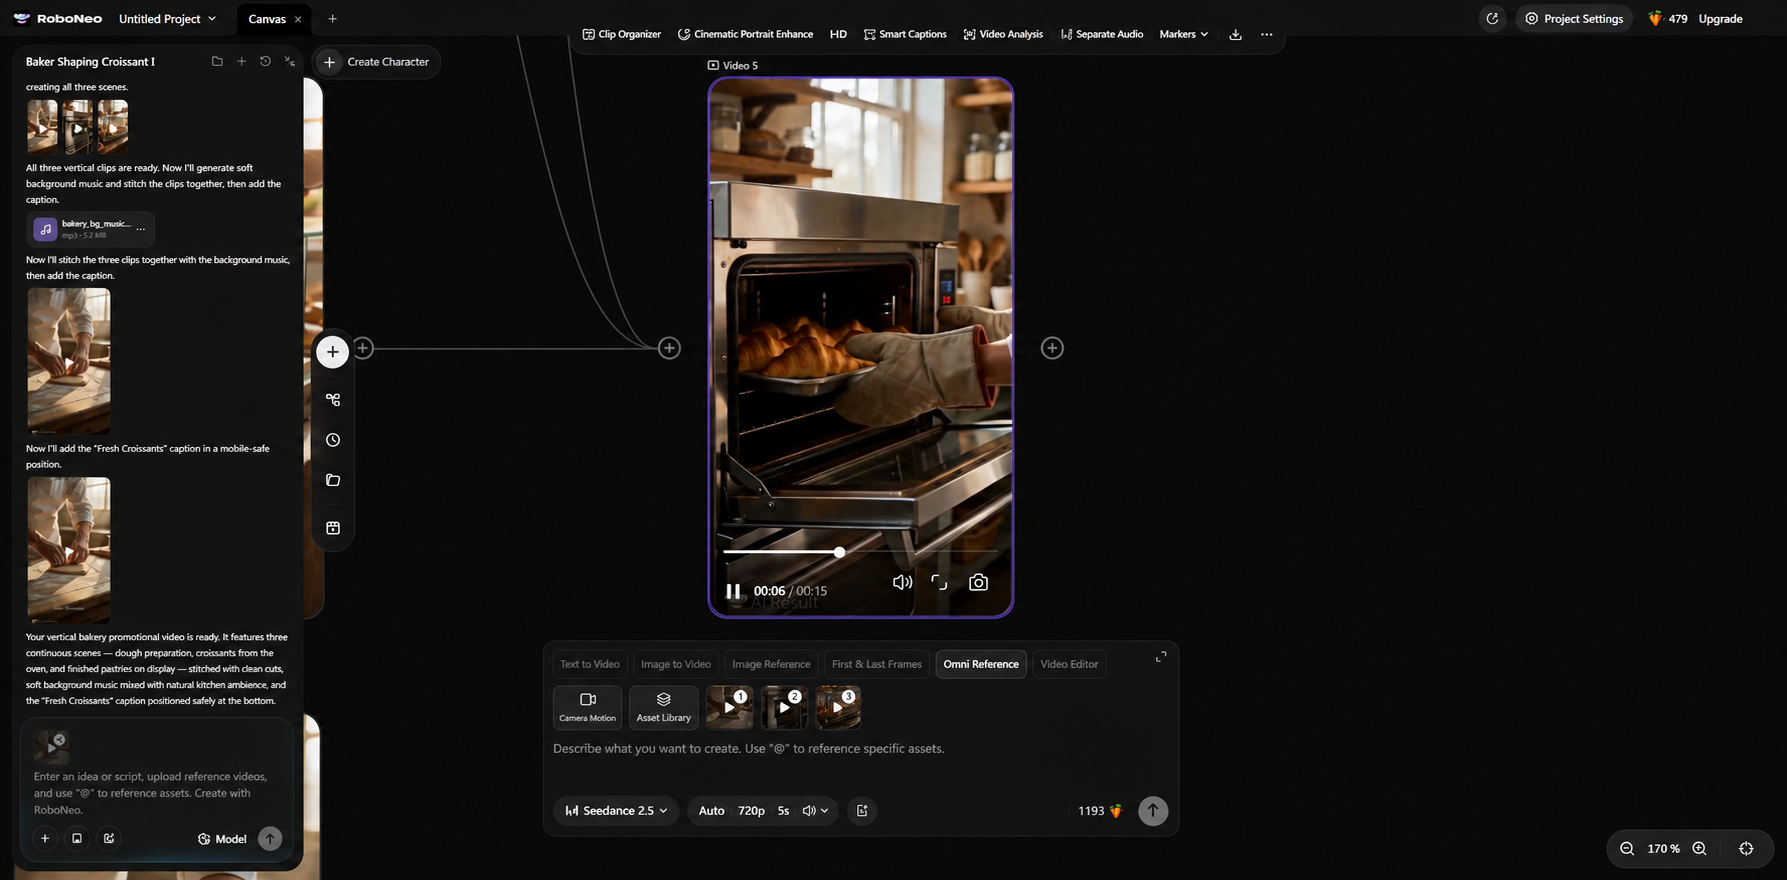
Task: Open the Asset Library
Action: (x=663, y=707)
